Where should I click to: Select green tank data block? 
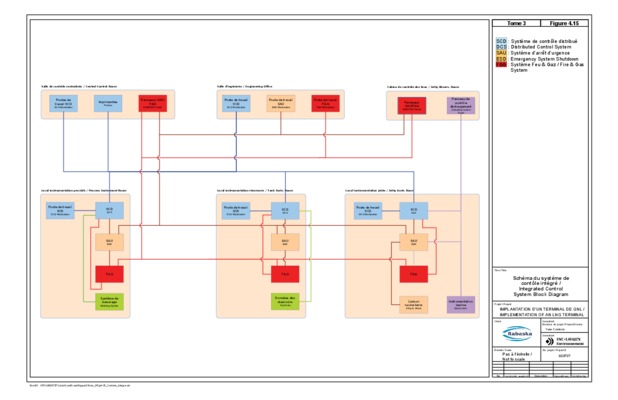(285, 301)
